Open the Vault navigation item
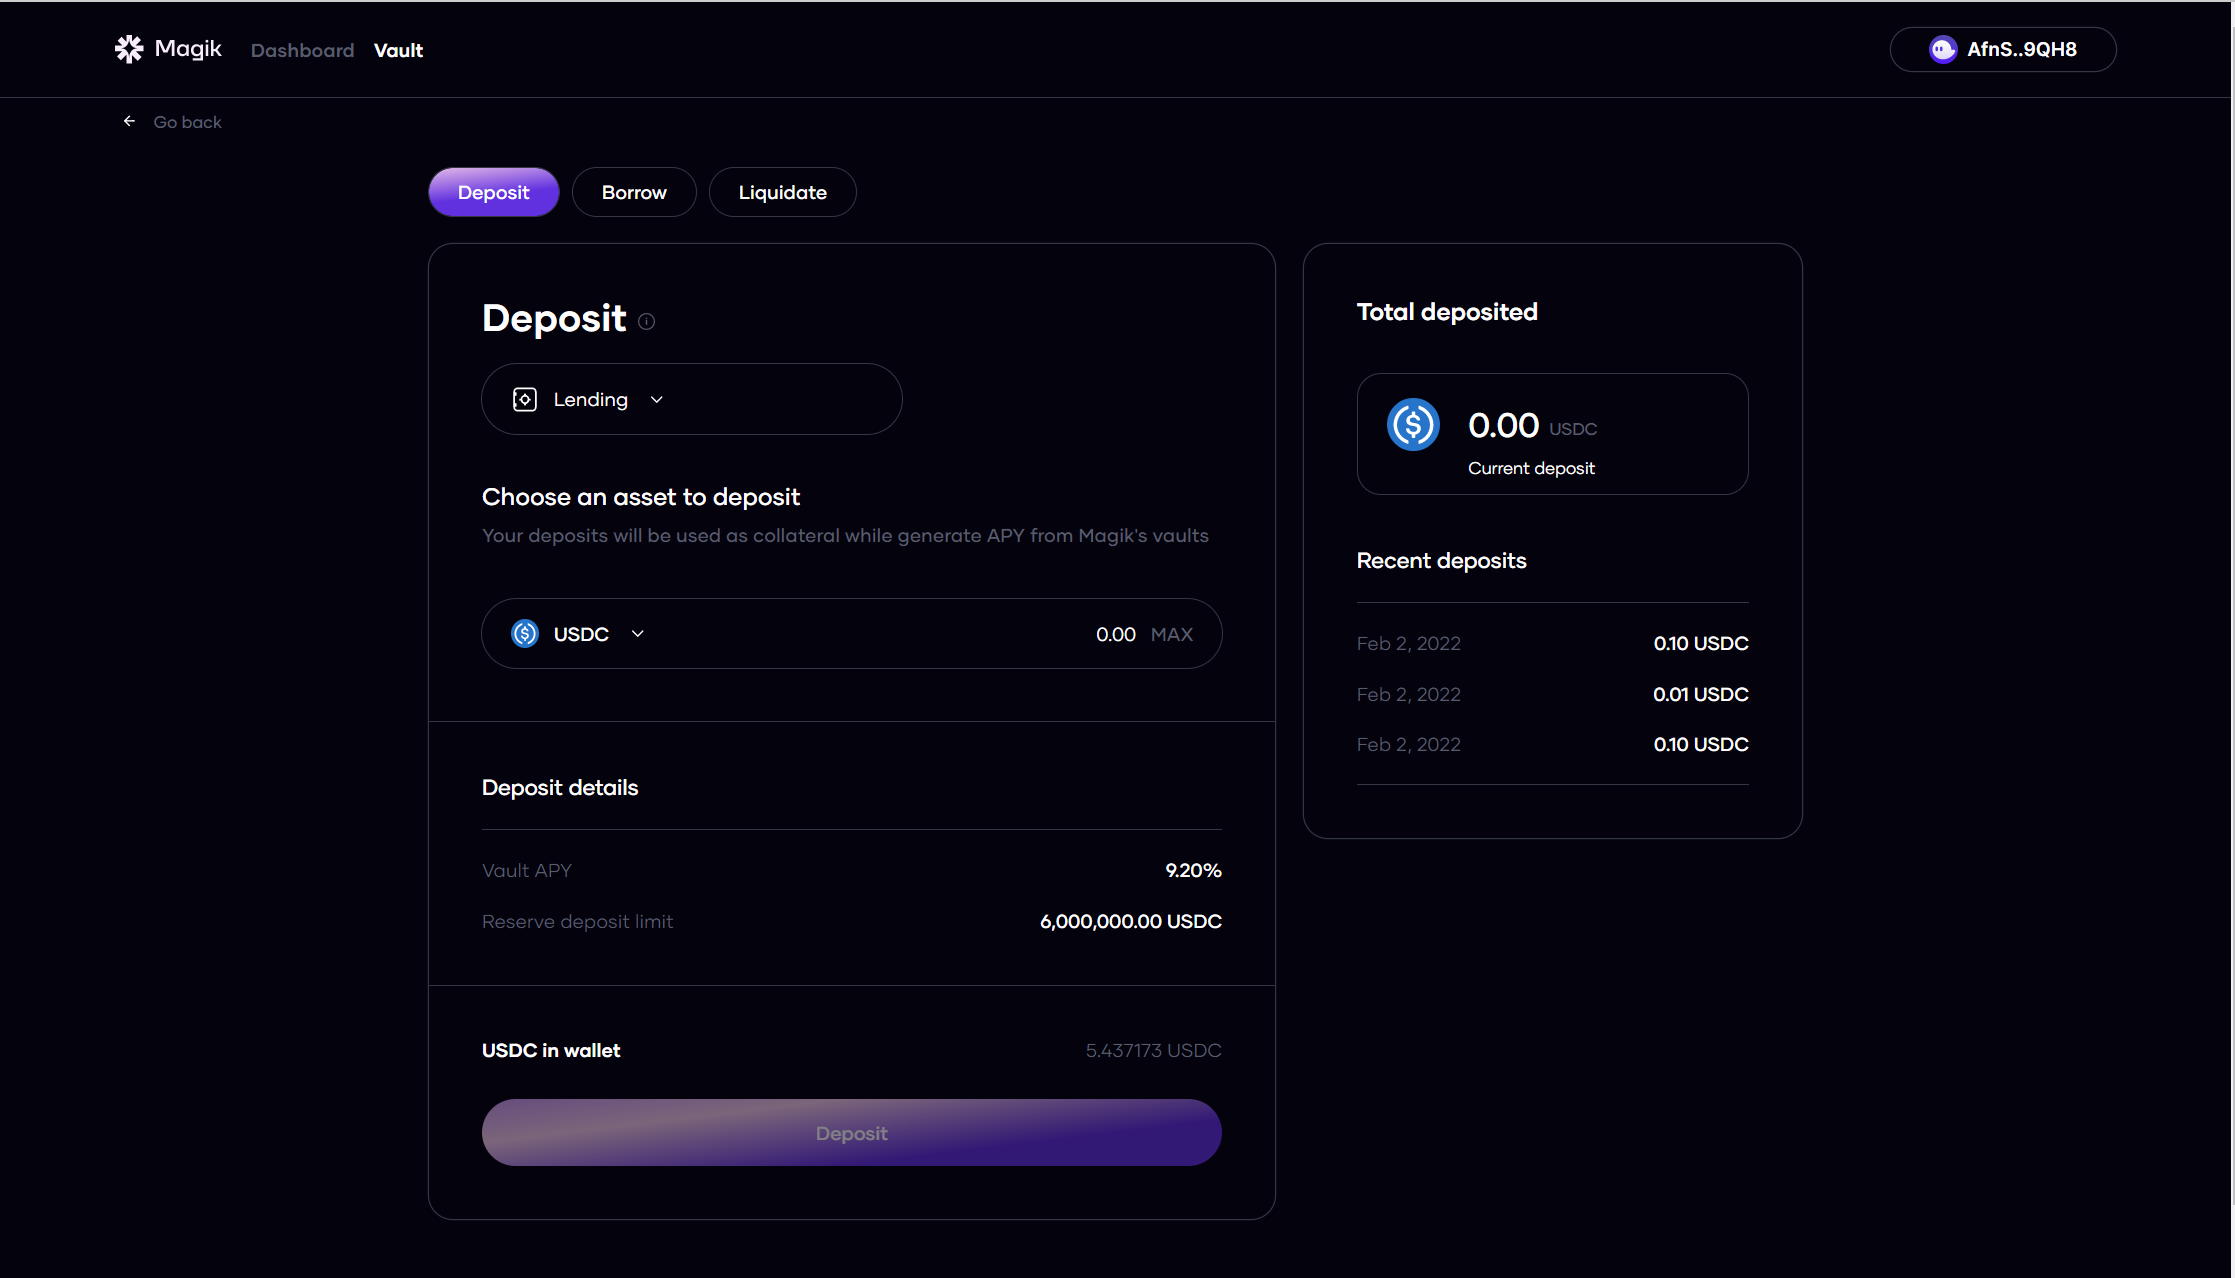This screenshot has height=1278, width=2235. pyautogui.click(x=398, y=50)
